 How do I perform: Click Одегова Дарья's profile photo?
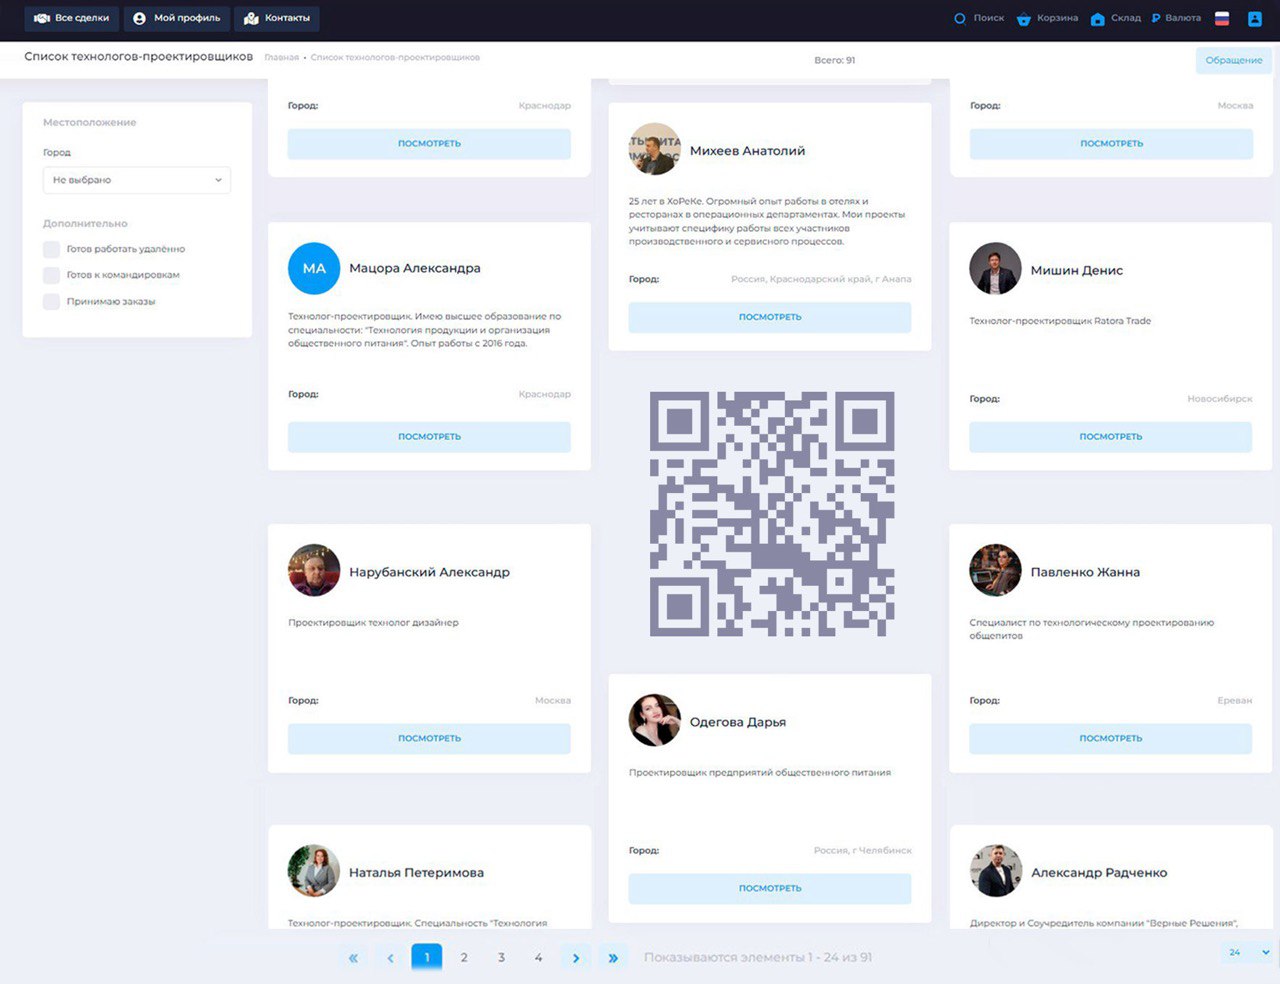(654, 721)
